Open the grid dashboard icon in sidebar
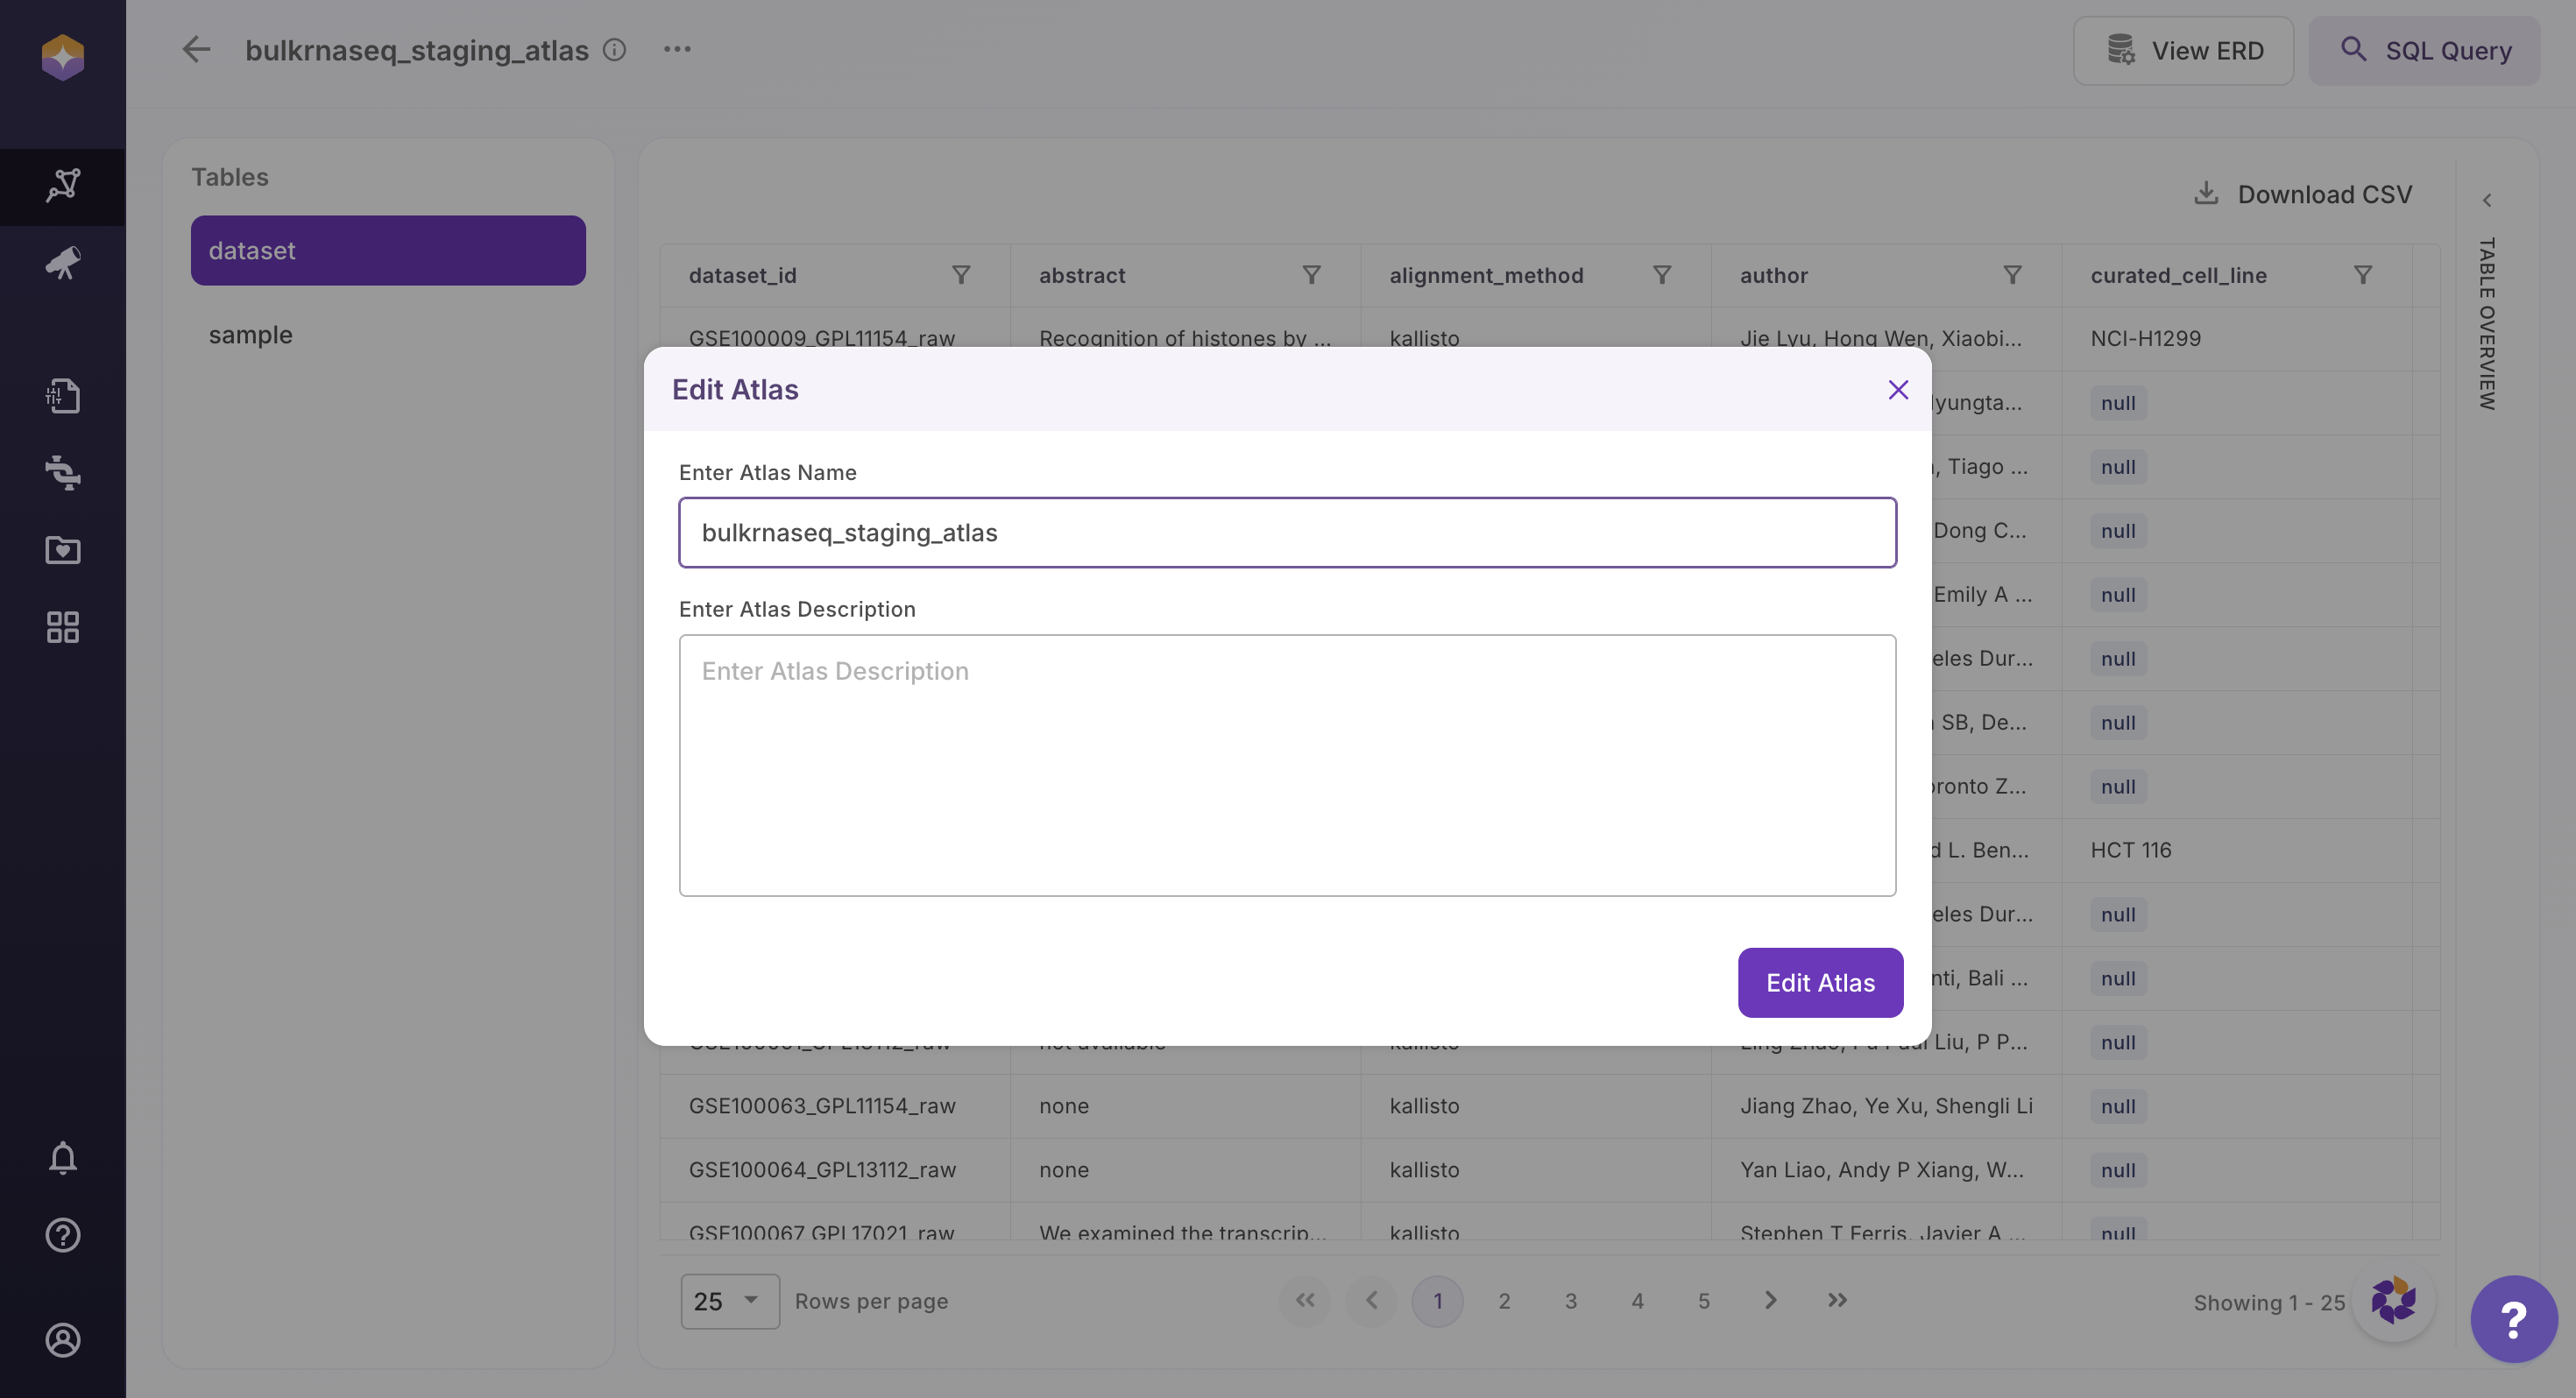Image resolution: width=2576 pixels, height=1398 pixels. click(x=62, y=628)
